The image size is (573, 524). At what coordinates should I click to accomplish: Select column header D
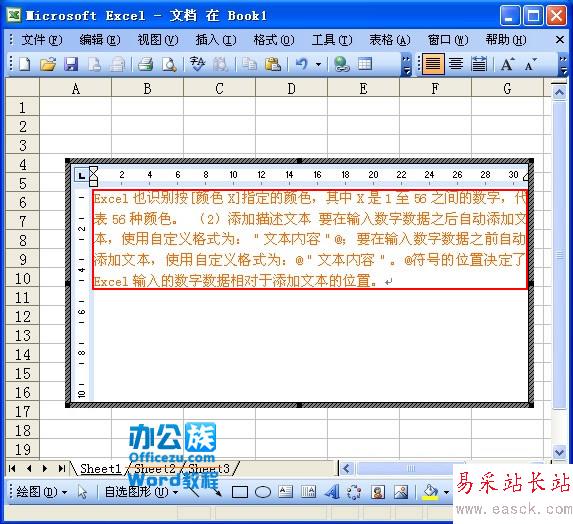tap(291, 88)
